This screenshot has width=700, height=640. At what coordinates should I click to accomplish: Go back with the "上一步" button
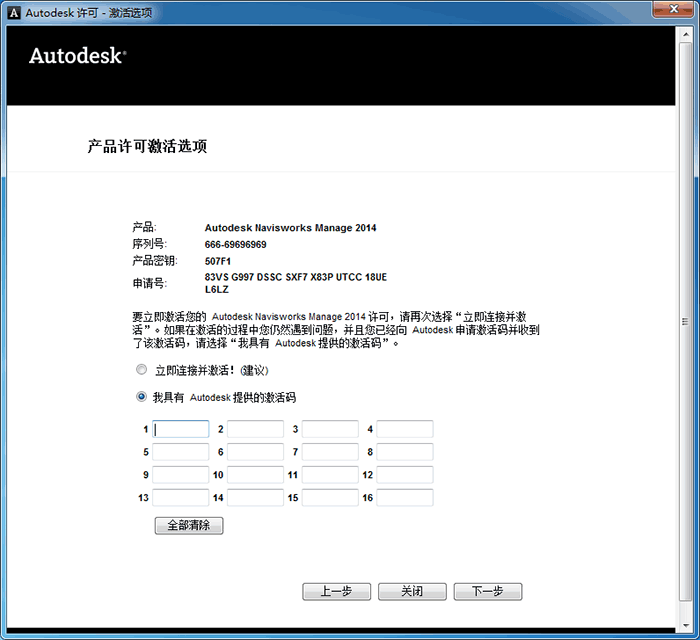tap(336, 591)
